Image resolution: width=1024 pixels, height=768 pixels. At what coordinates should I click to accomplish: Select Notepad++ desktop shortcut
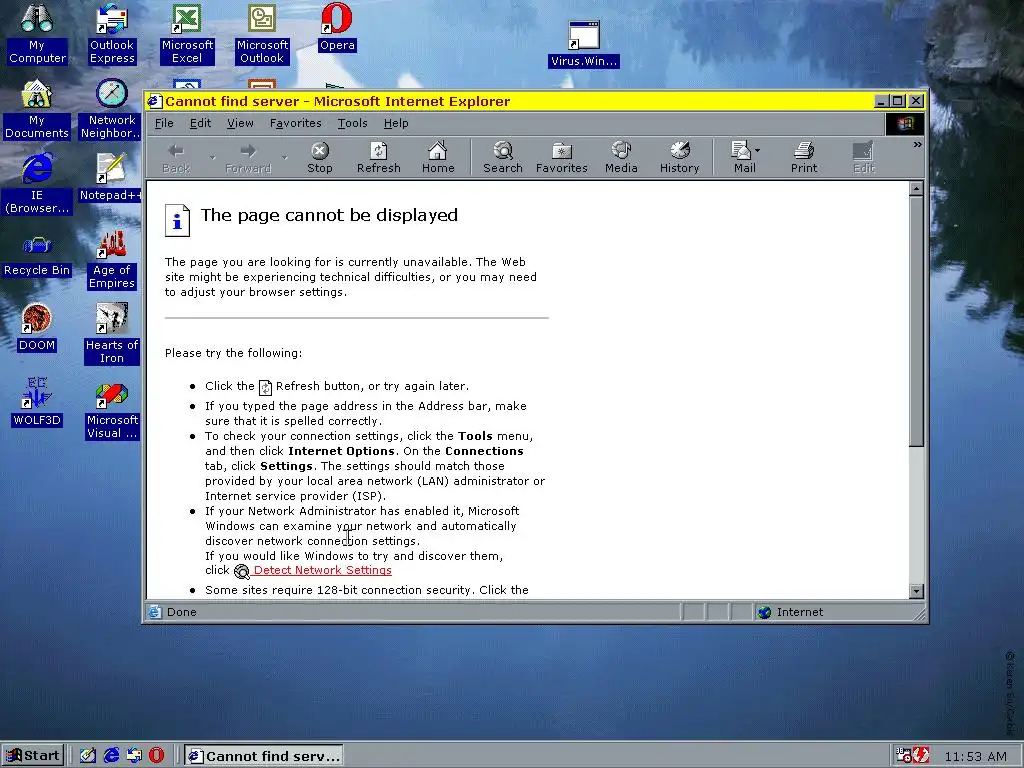click(x=111, y=178)
